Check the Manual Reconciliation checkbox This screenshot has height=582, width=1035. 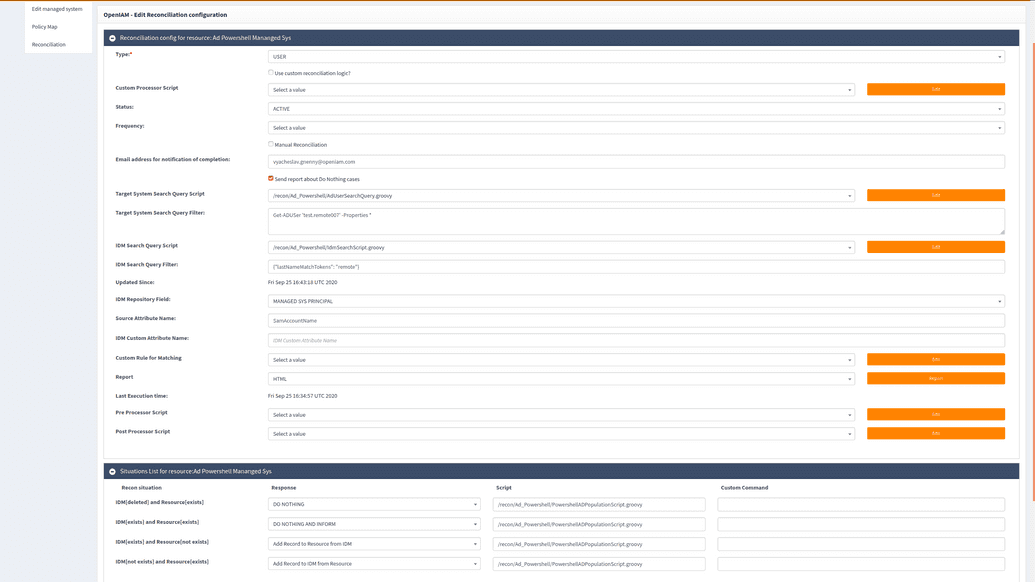coord(270,143)
